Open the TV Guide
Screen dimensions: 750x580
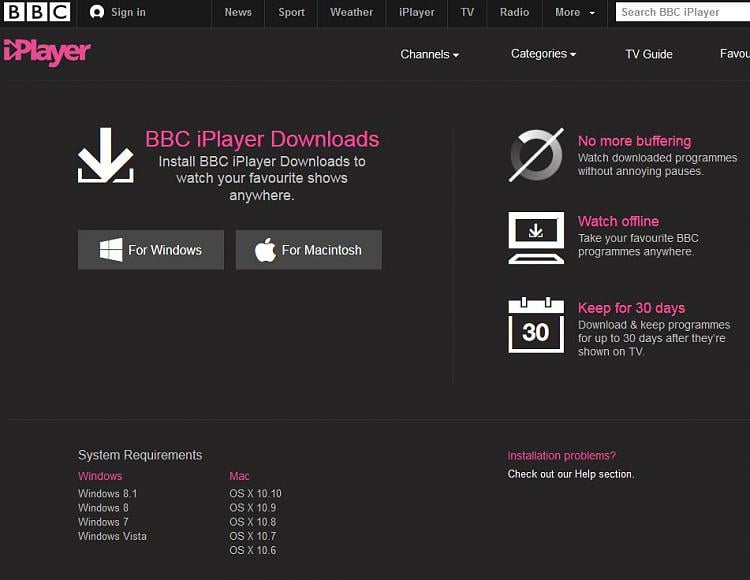click(x=649, y=55)
